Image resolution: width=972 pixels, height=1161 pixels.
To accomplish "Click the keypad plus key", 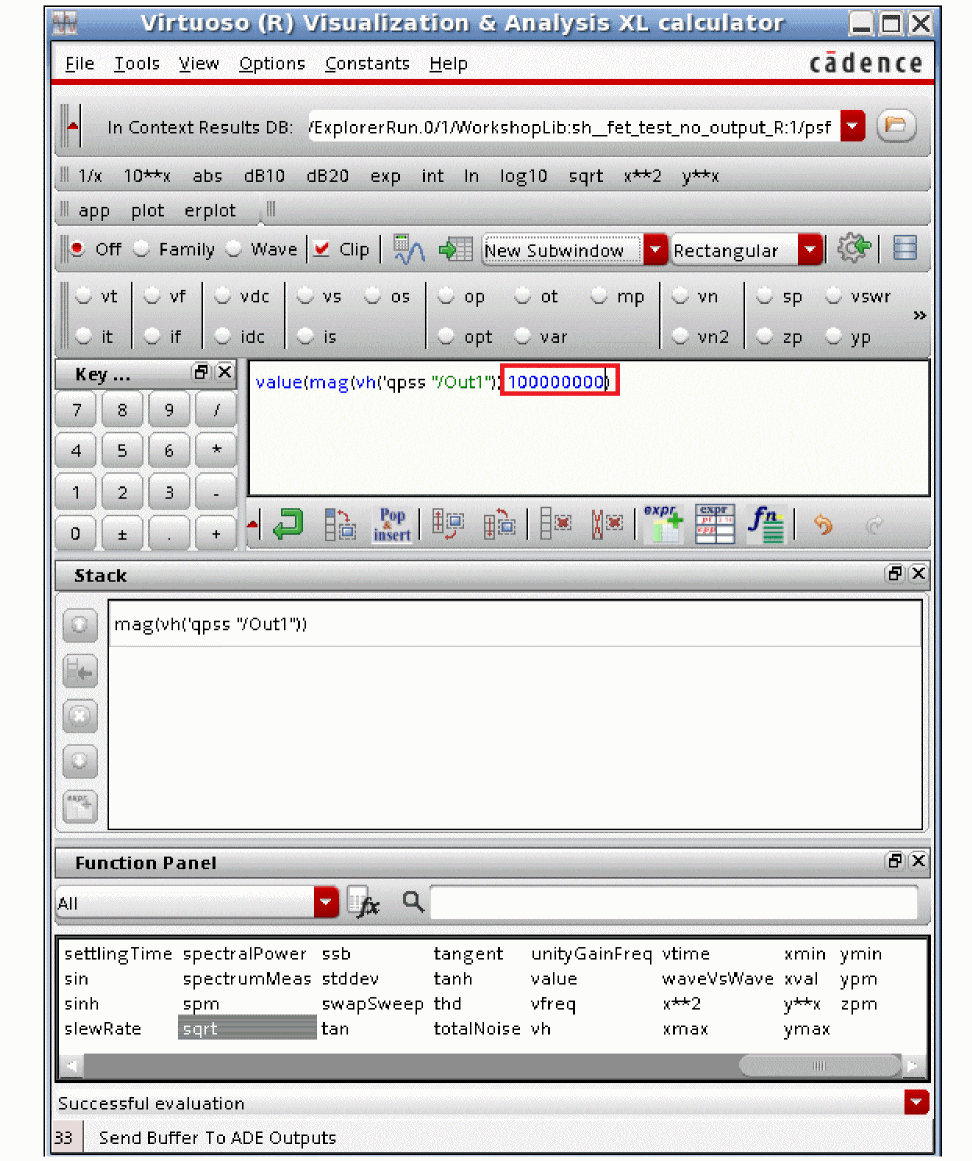I will tap(215, 533).
